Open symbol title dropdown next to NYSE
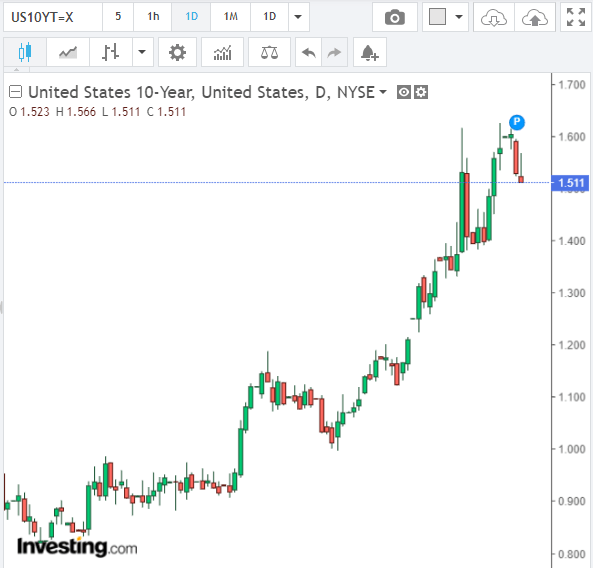This screenshot has height=568, width=593. (383, 92)
